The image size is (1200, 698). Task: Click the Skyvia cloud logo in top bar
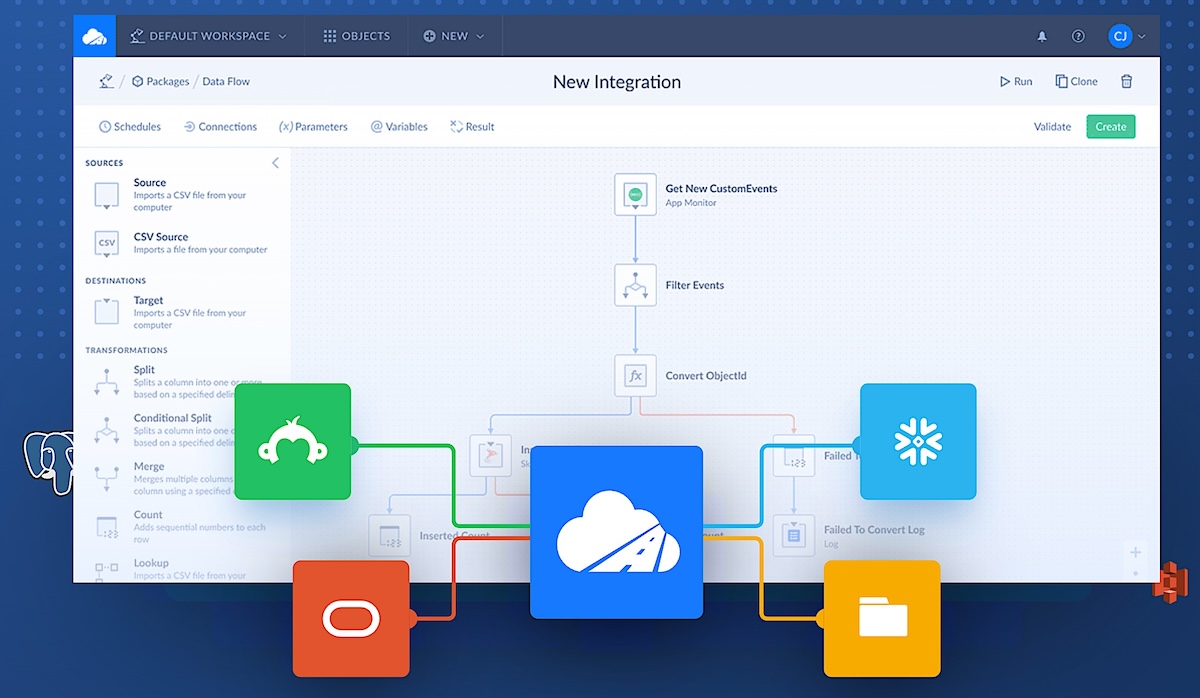coord(95,36)
